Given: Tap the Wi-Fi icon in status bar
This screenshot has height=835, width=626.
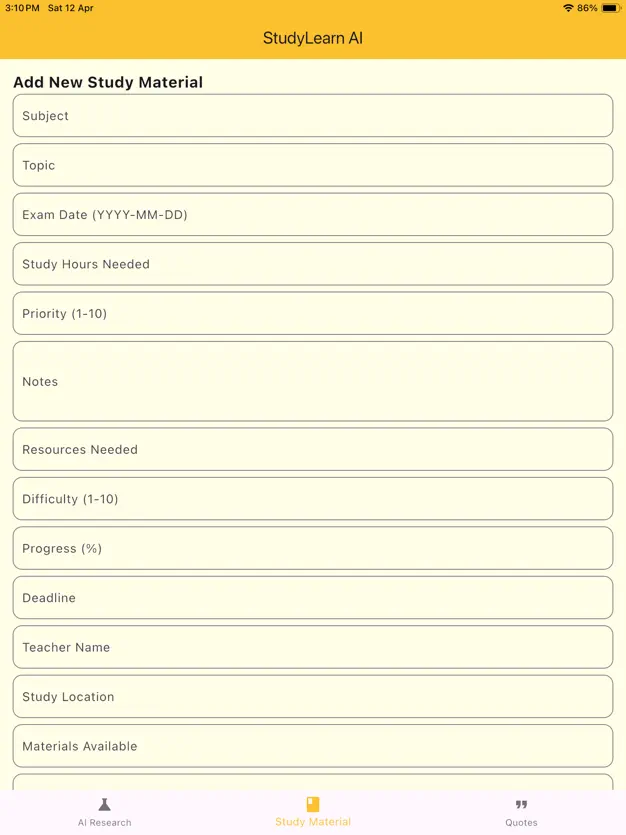Looking at the screenshot, I should point(568,8).
